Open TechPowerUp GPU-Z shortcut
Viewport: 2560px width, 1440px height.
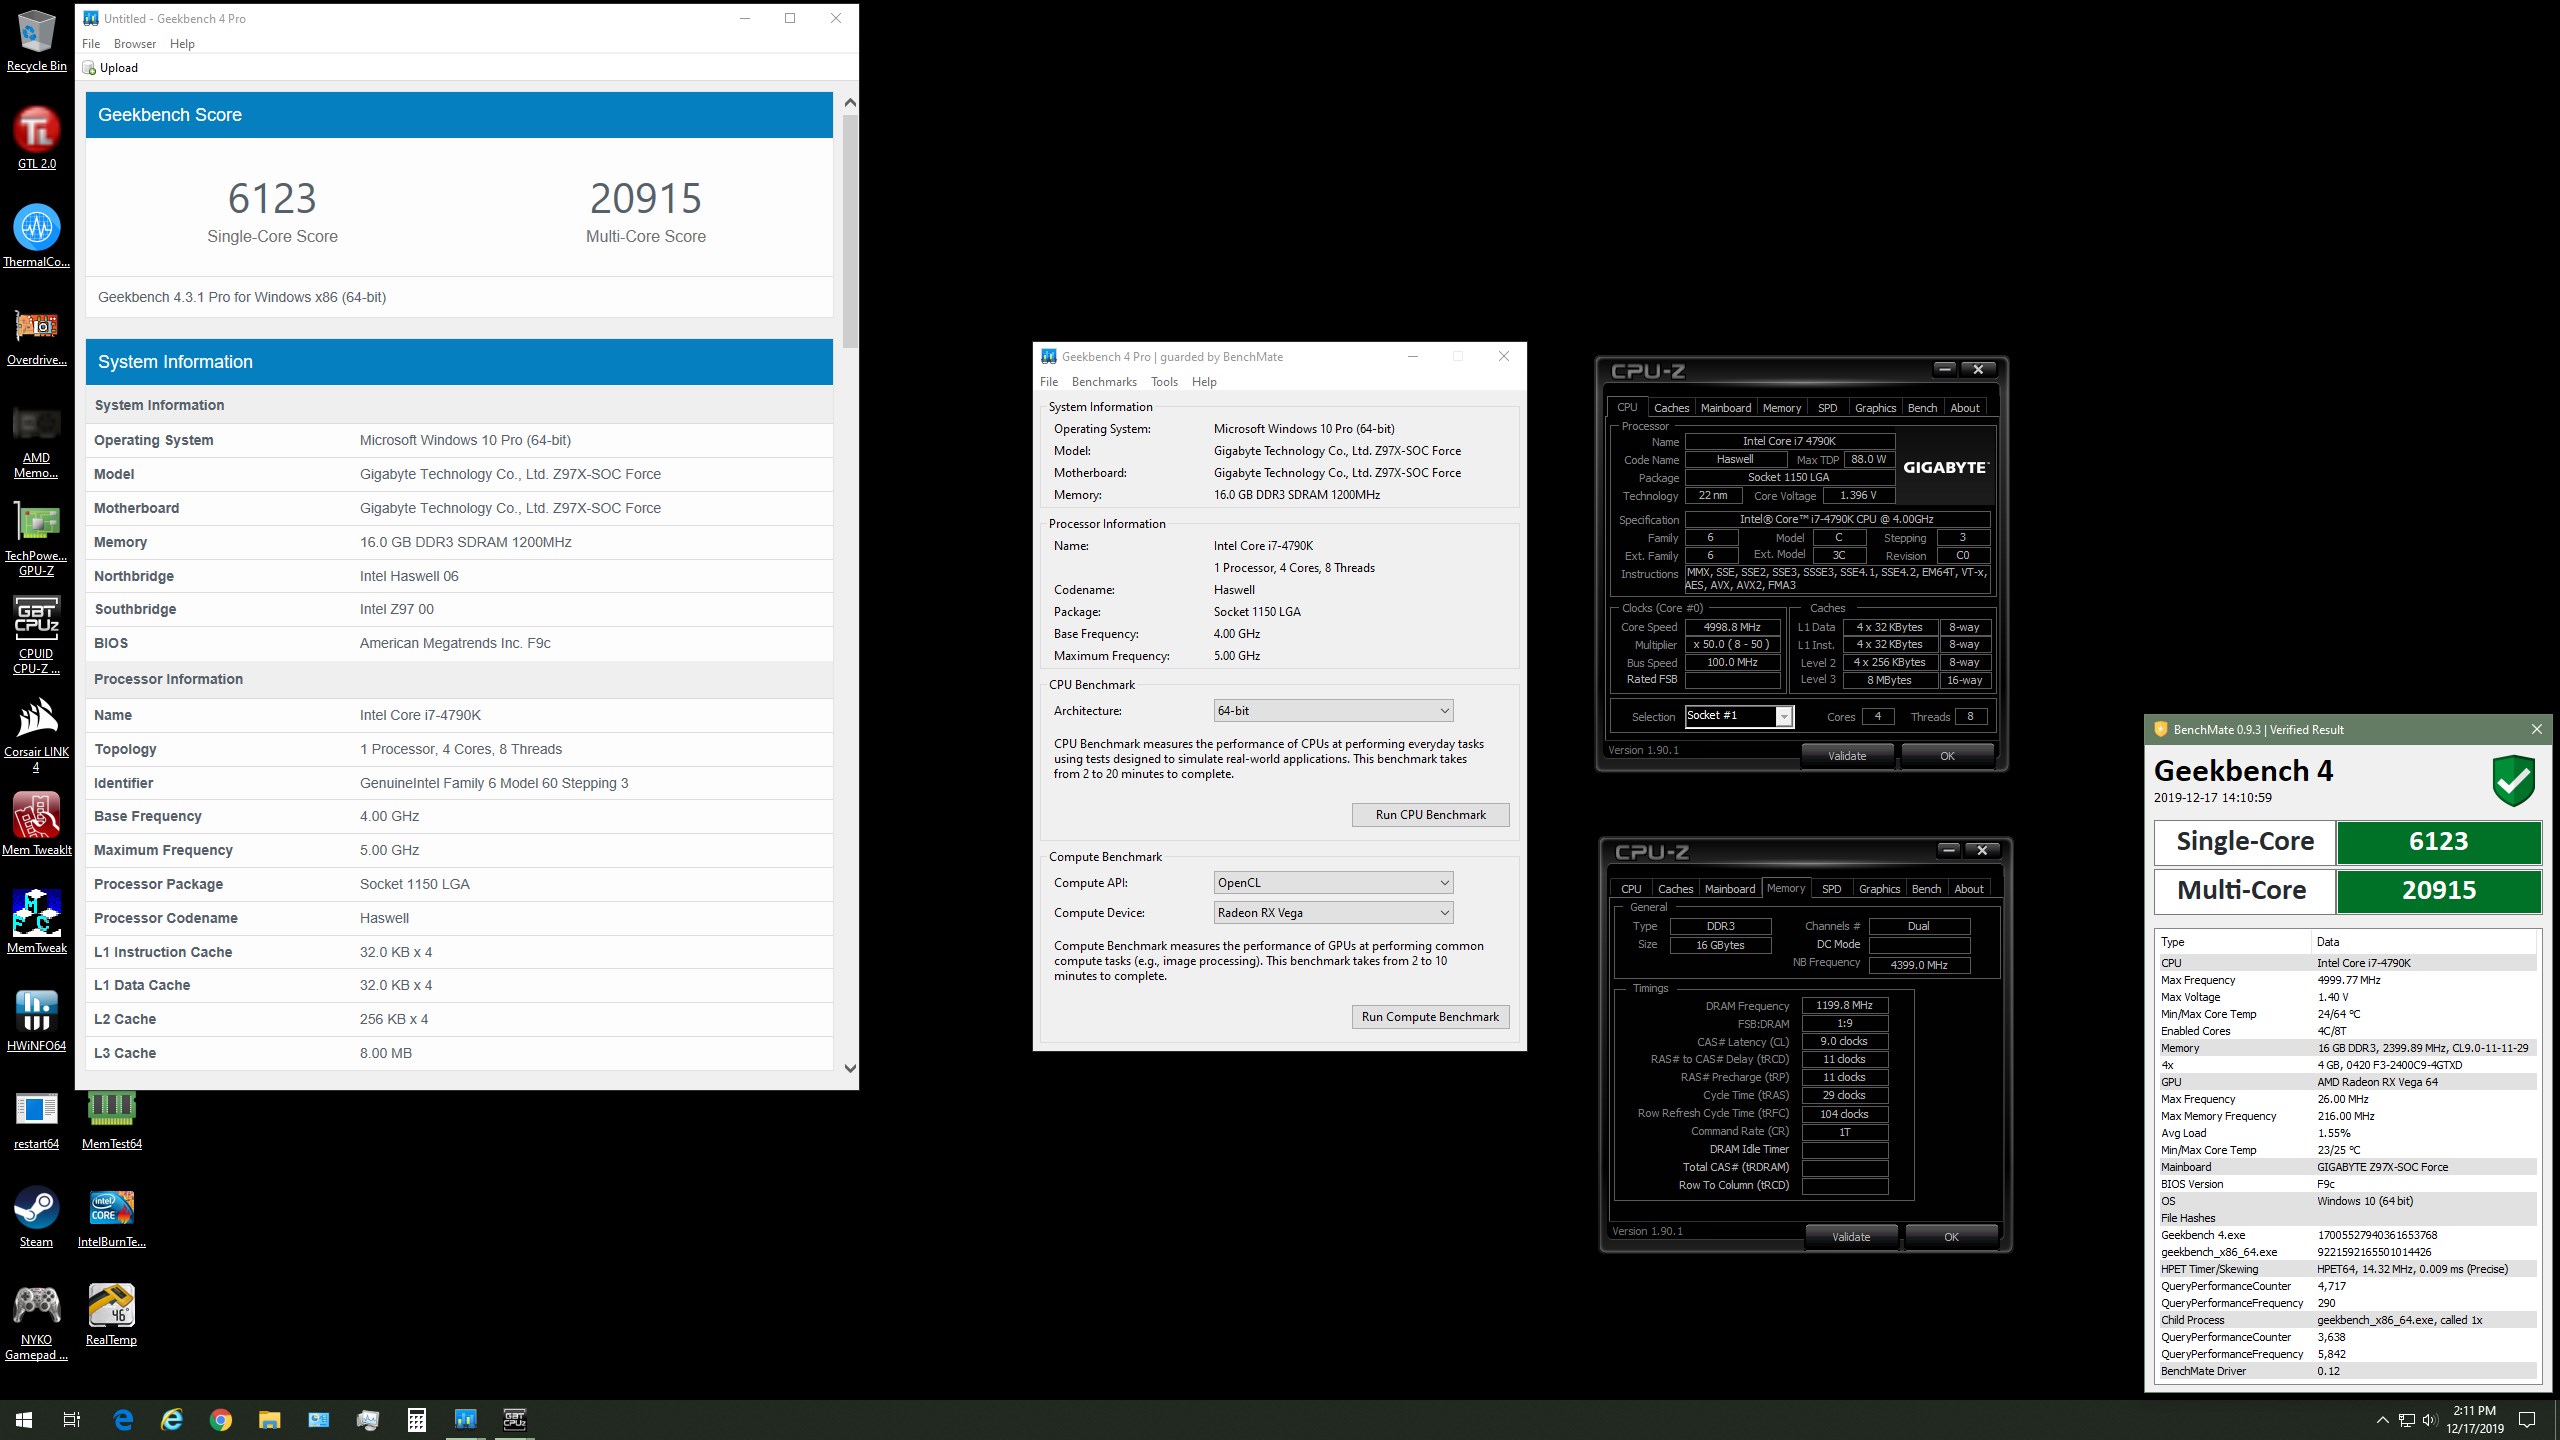[37, 538]
